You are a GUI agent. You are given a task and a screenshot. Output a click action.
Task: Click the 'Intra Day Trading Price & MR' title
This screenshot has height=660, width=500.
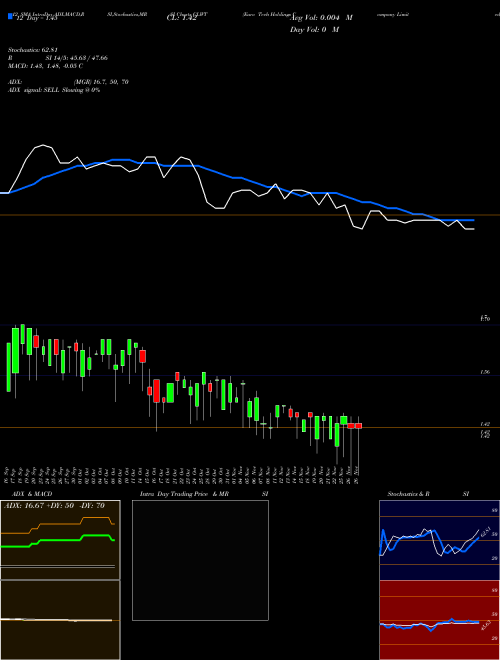coord(184,494)
